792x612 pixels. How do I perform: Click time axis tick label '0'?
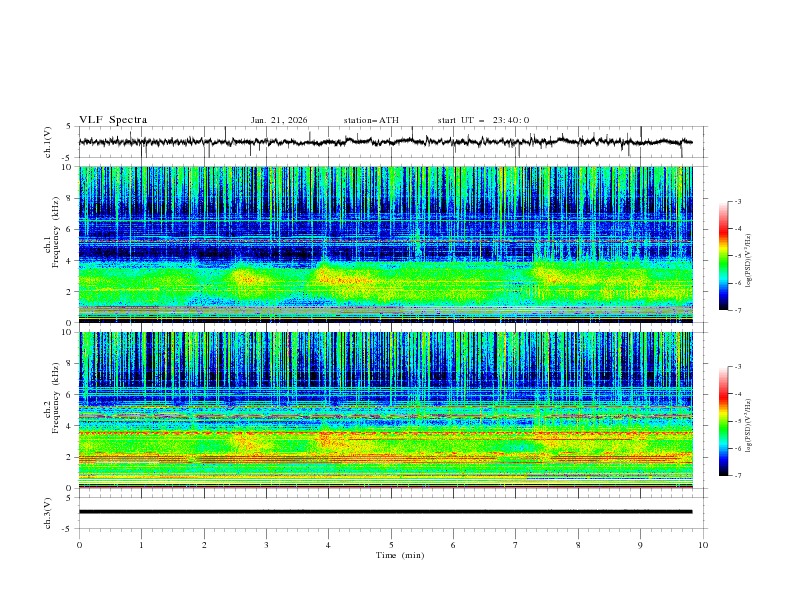[79, 545]
